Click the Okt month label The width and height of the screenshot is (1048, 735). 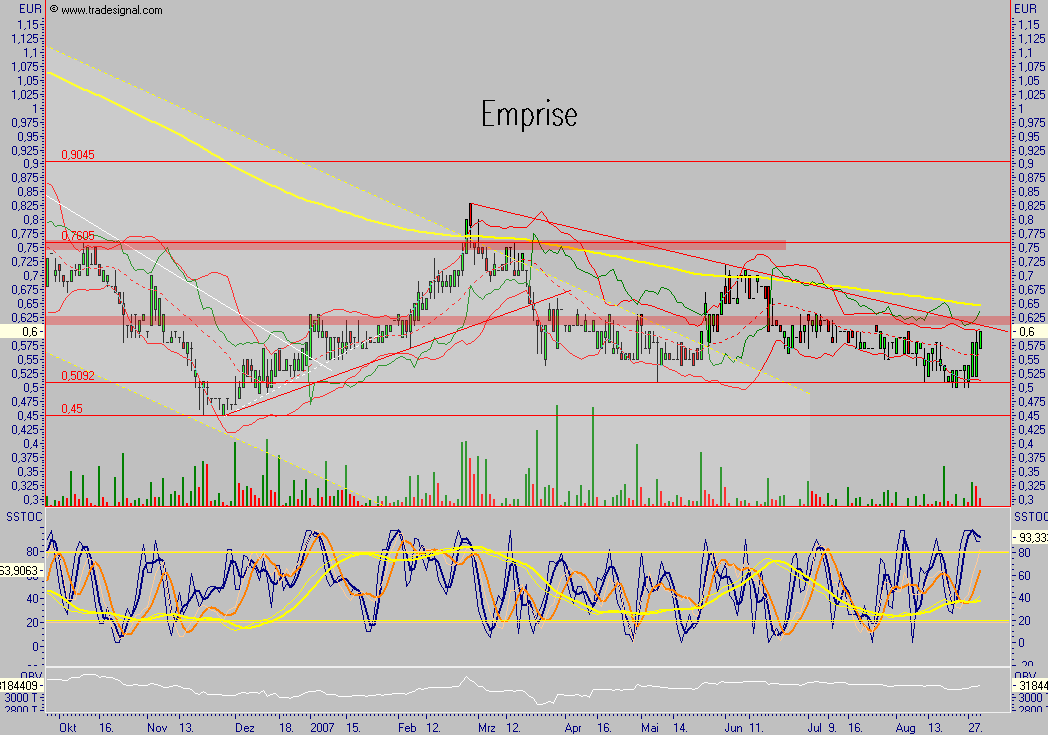tap(66, 728)
